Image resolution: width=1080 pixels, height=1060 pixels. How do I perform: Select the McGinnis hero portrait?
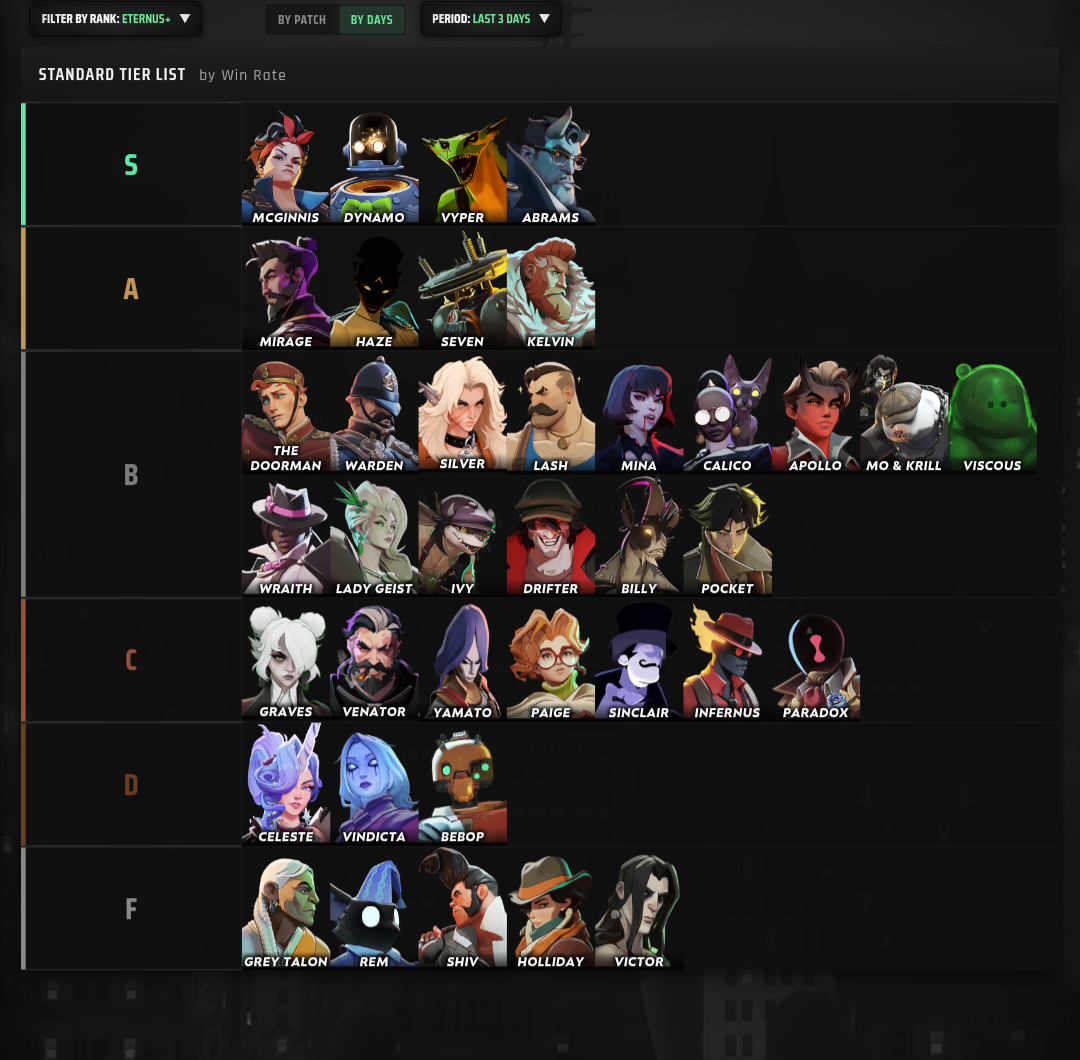coord(286,165)
